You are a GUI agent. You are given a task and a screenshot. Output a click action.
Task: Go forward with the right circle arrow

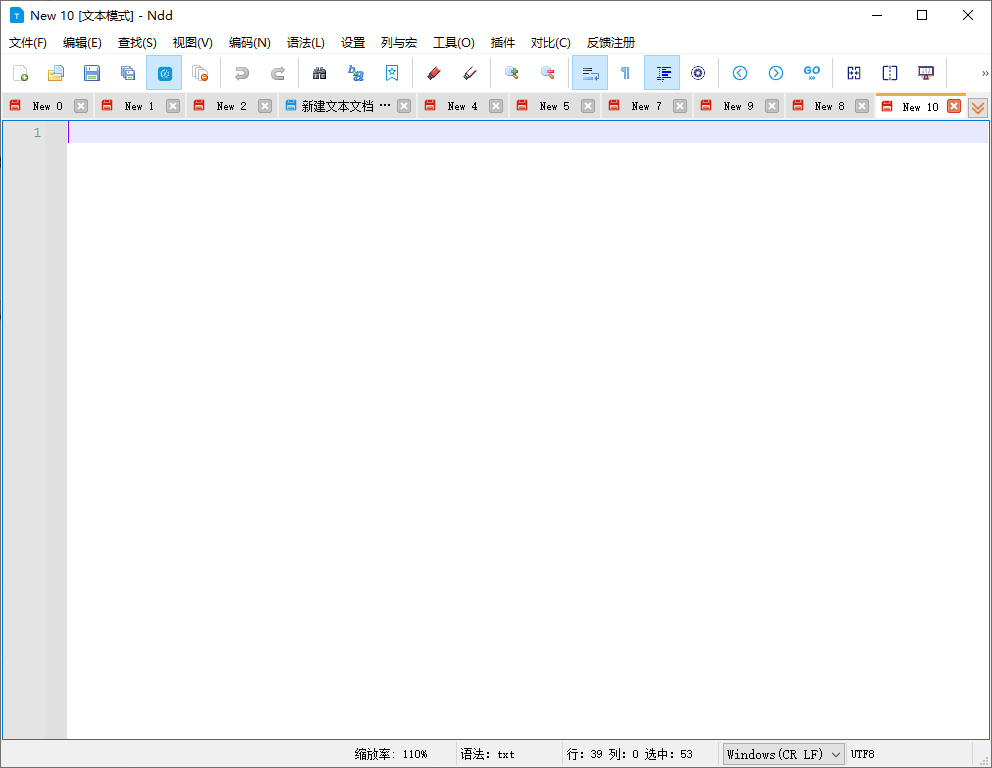click(776, 73)
